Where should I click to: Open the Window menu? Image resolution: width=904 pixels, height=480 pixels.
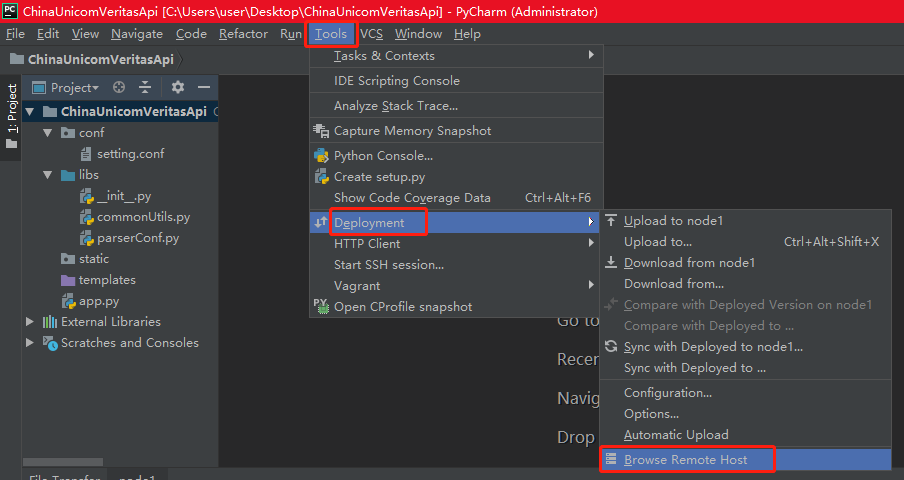point(418,34)
